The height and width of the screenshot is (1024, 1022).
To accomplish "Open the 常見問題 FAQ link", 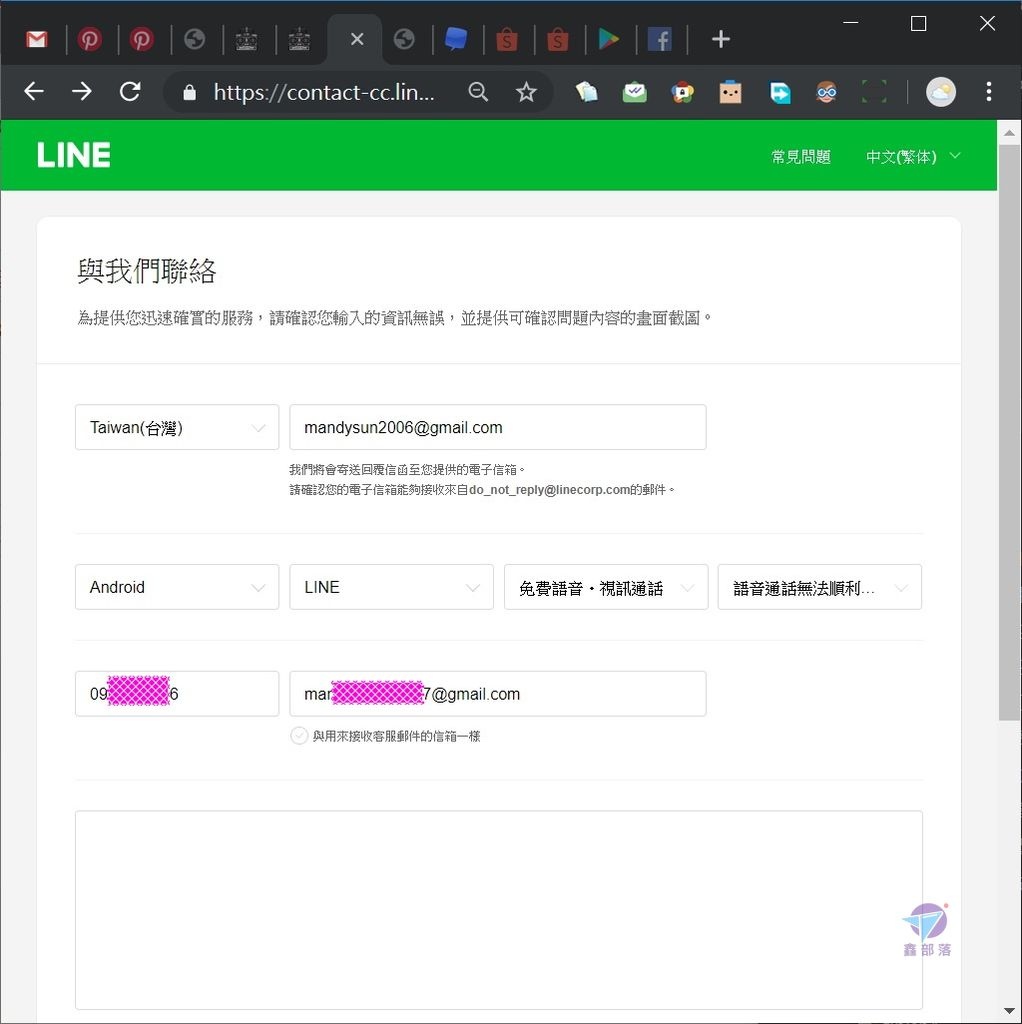I will click(x=801, y=157).
